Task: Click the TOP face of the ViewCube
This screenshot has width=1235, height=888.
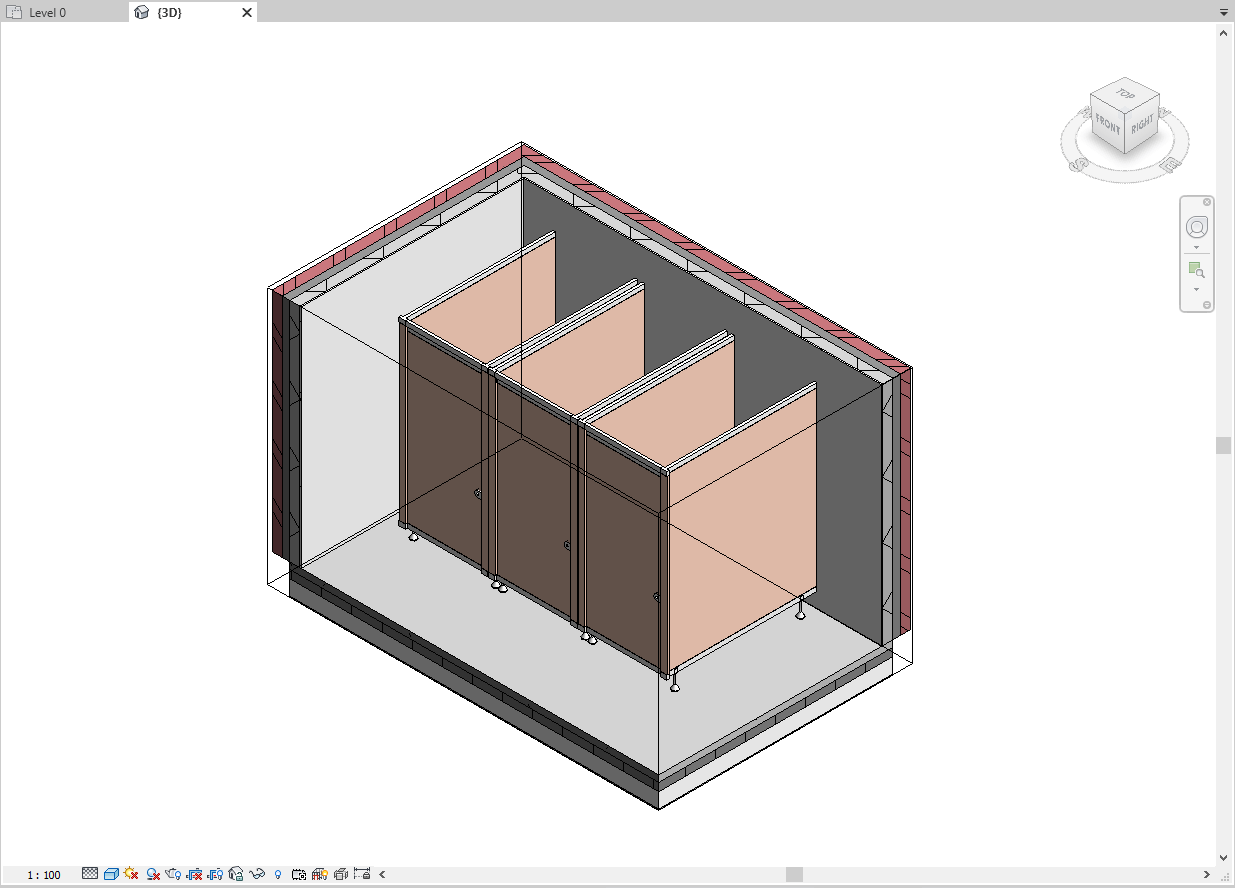Action: pos(1124,93)
